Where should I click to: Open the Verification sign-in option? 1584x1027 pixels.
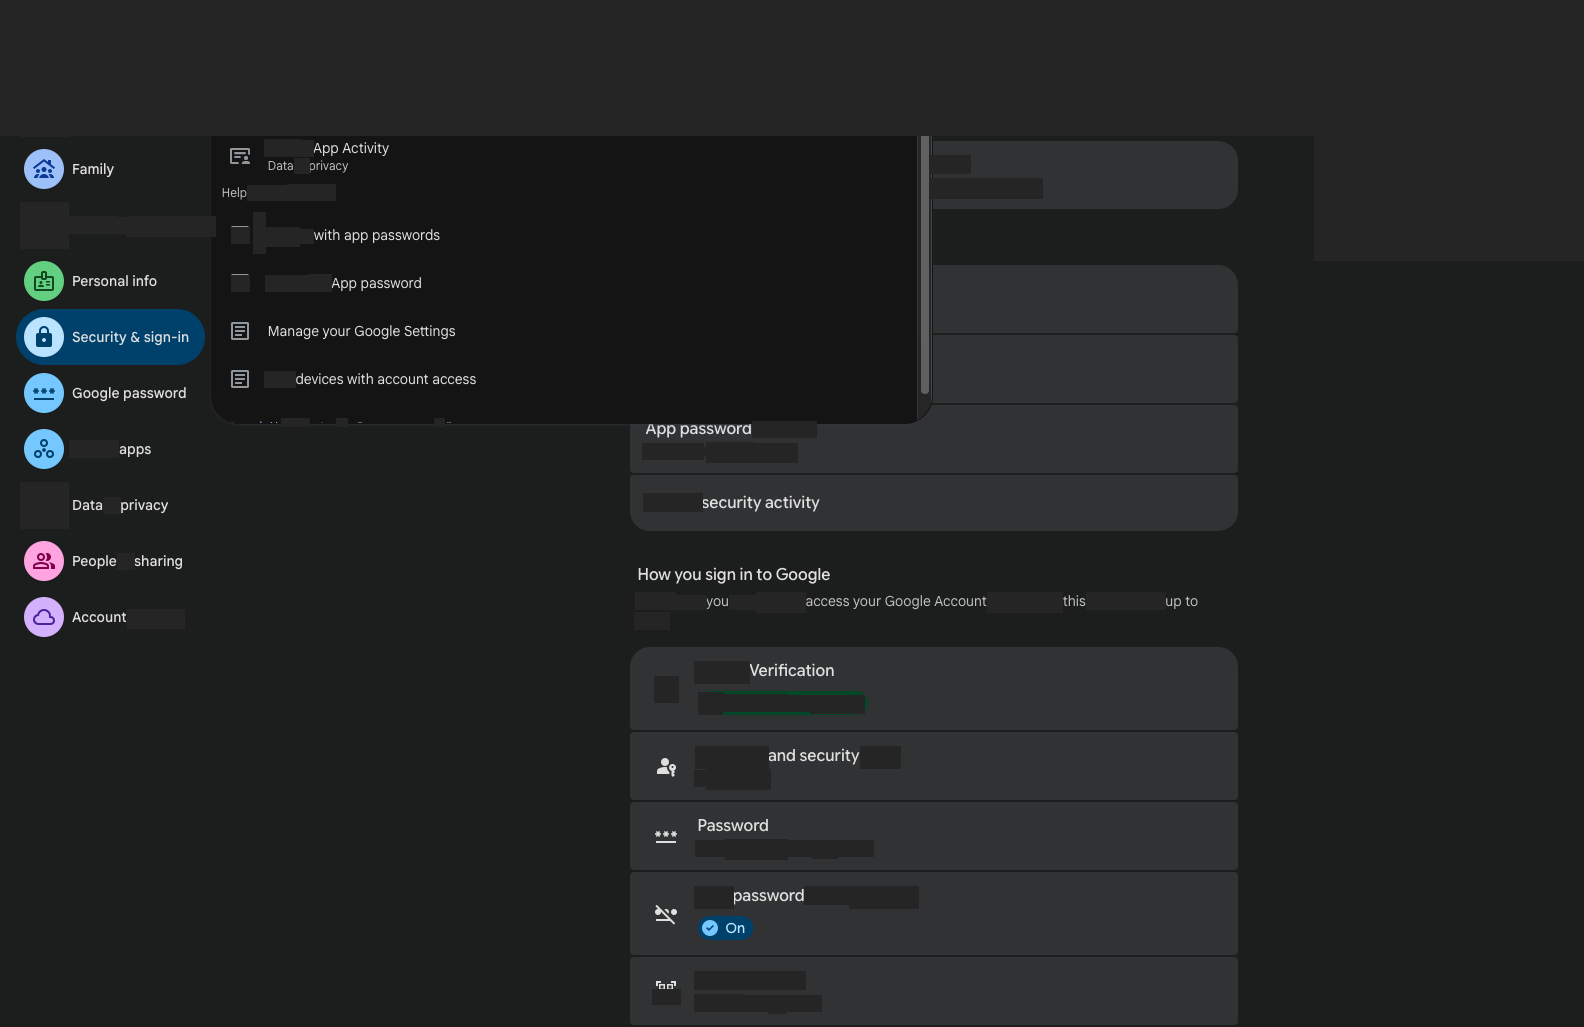pos(934,689)
